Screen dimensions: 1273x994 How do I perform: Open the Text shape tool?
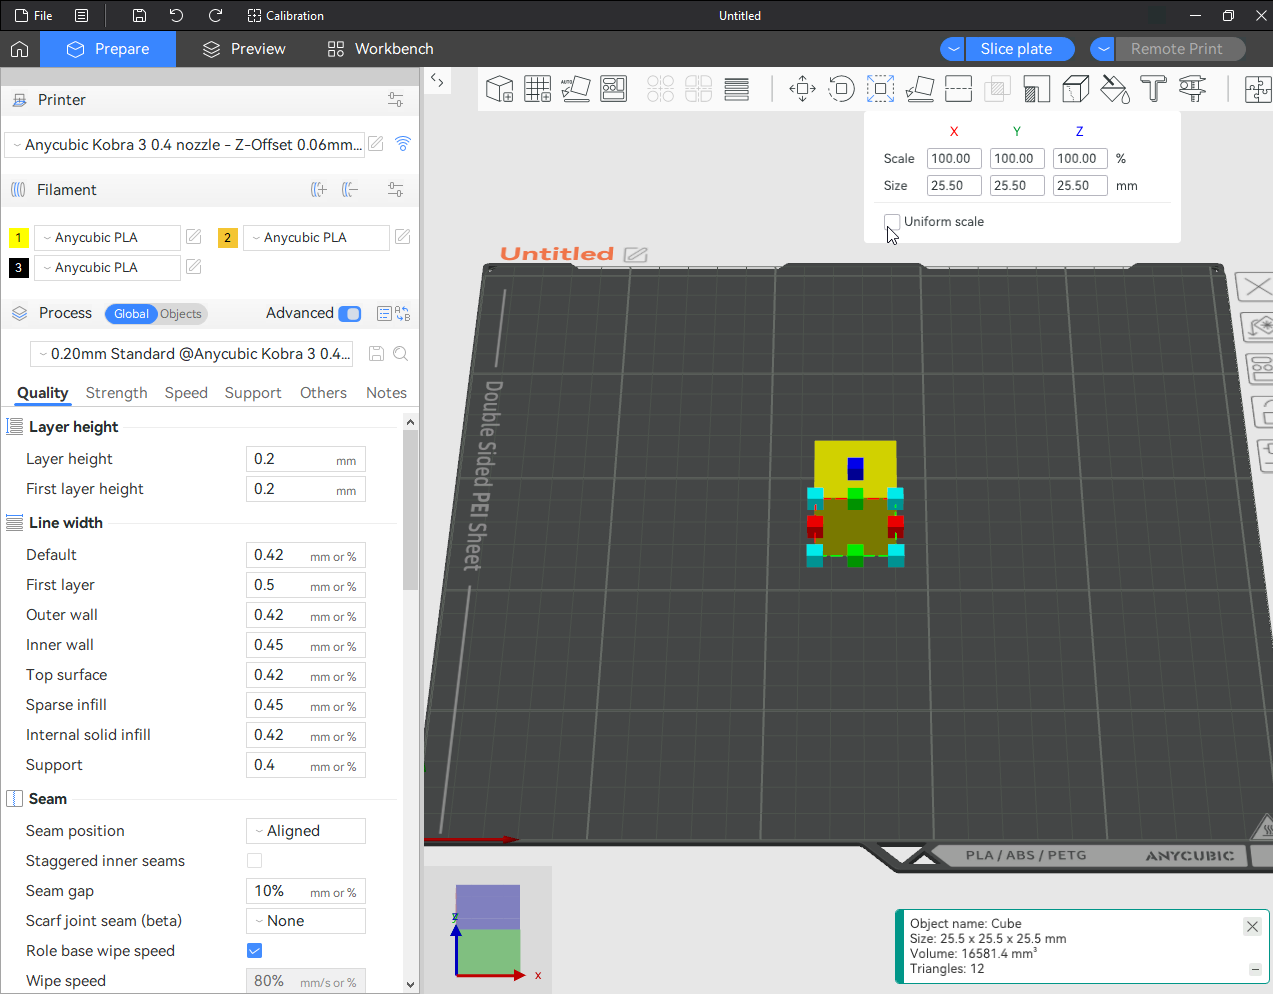pos(1153,89)
